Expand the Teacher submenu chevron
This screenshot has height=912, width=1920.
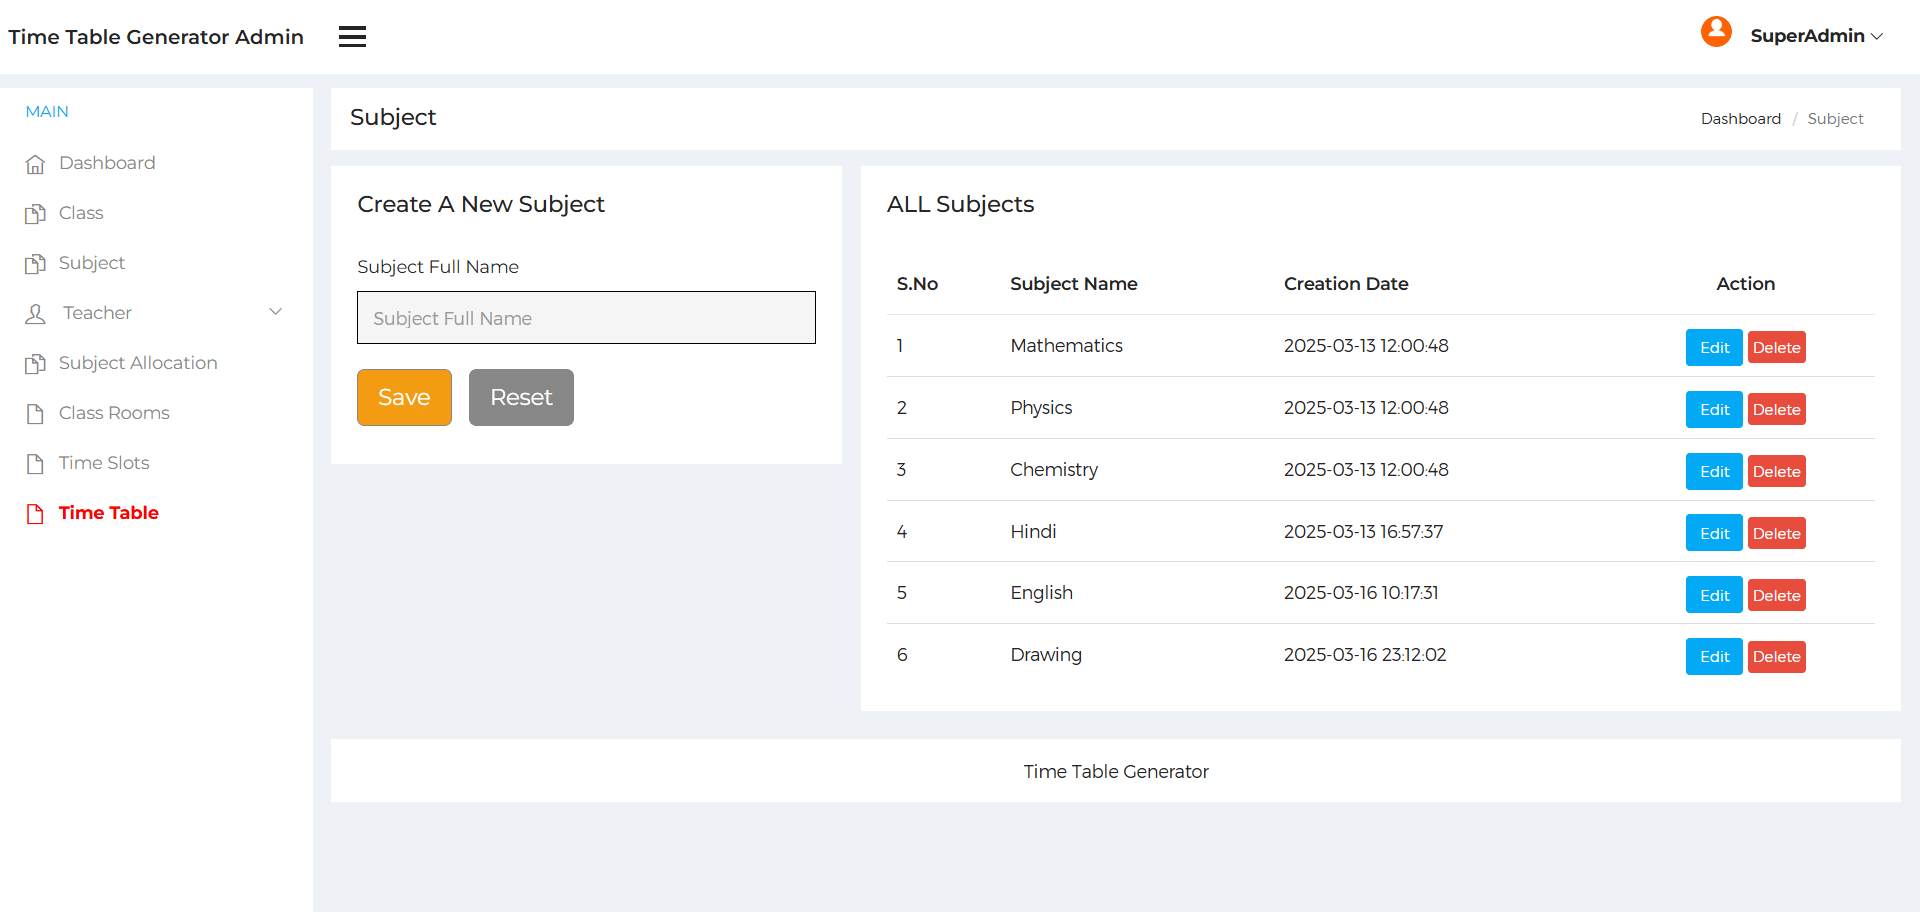pyautogui.click(x=276, y=312)
